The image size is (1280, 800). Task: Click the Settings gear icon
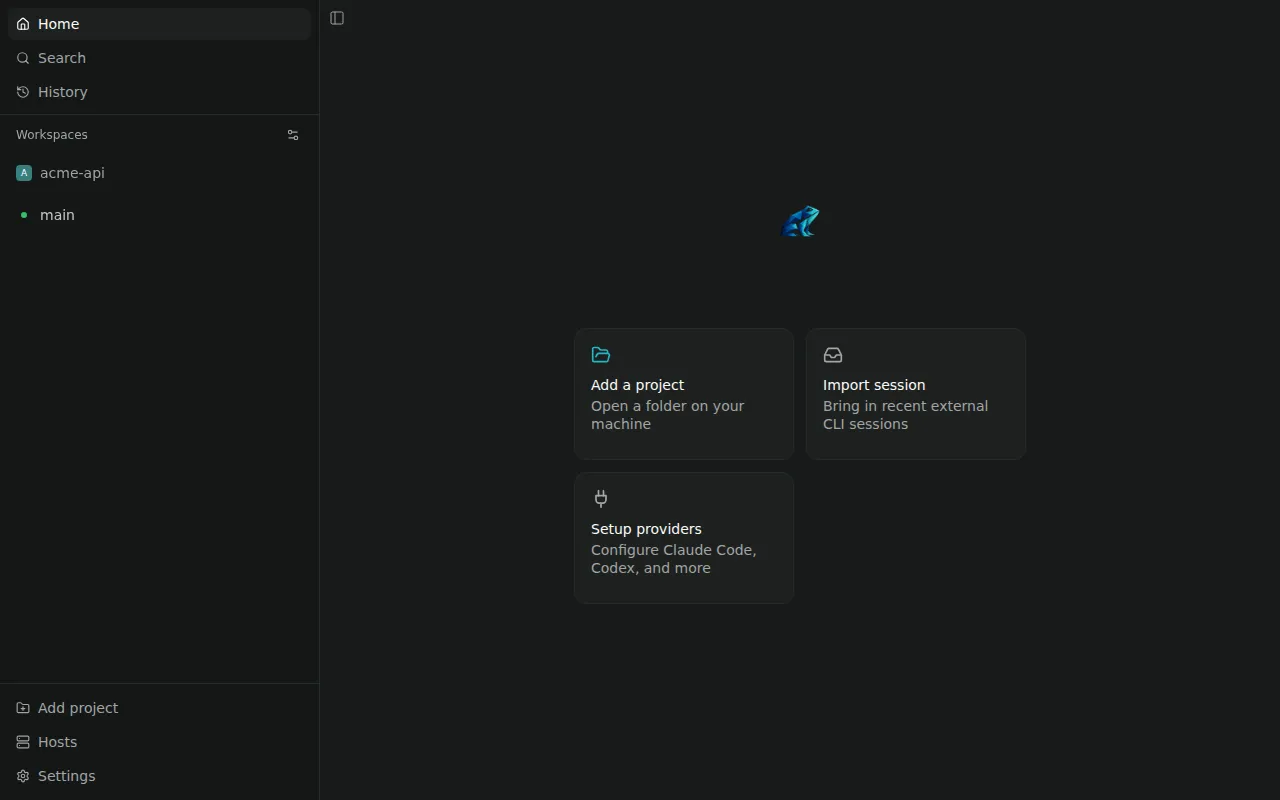tap(23, 776)
